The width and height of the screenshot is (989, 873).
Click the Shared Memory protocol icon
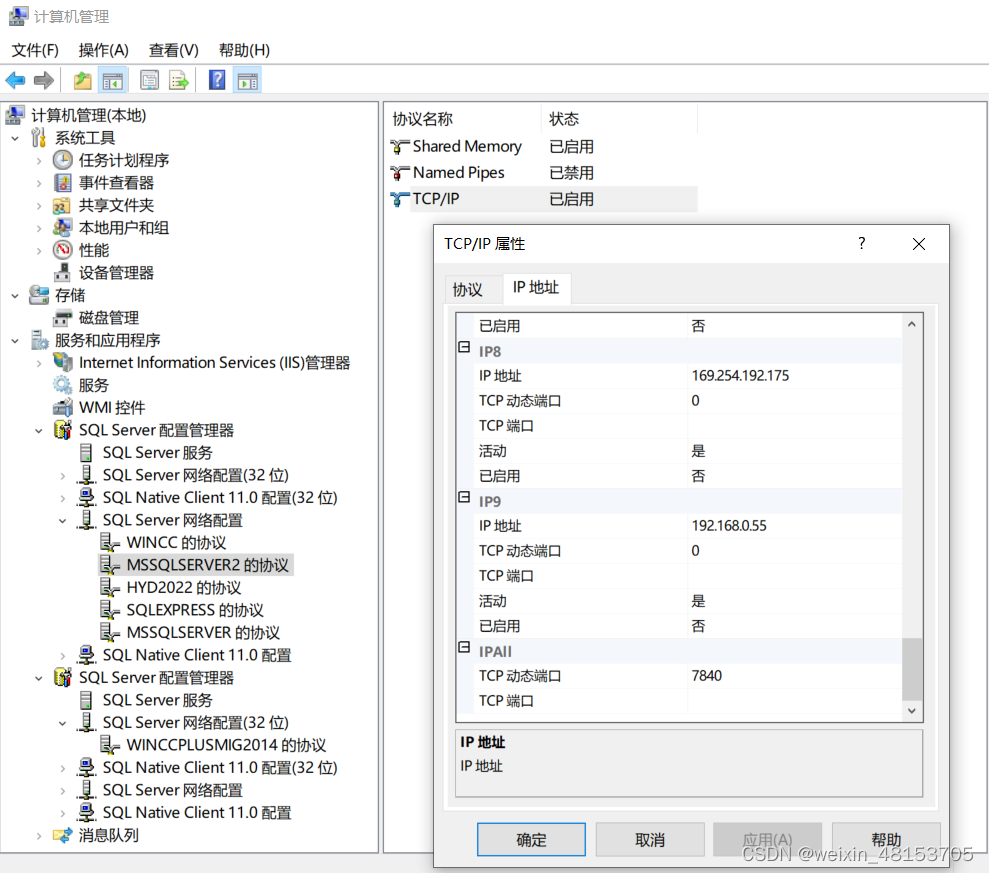click(x=399, y=146)
